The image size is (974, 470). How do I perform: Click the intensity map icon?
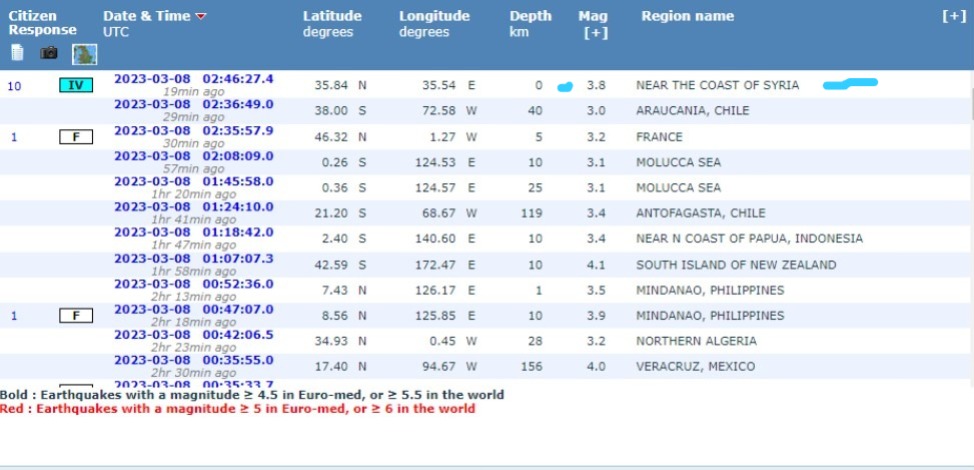pyautogui.click(x=84, y=53)
